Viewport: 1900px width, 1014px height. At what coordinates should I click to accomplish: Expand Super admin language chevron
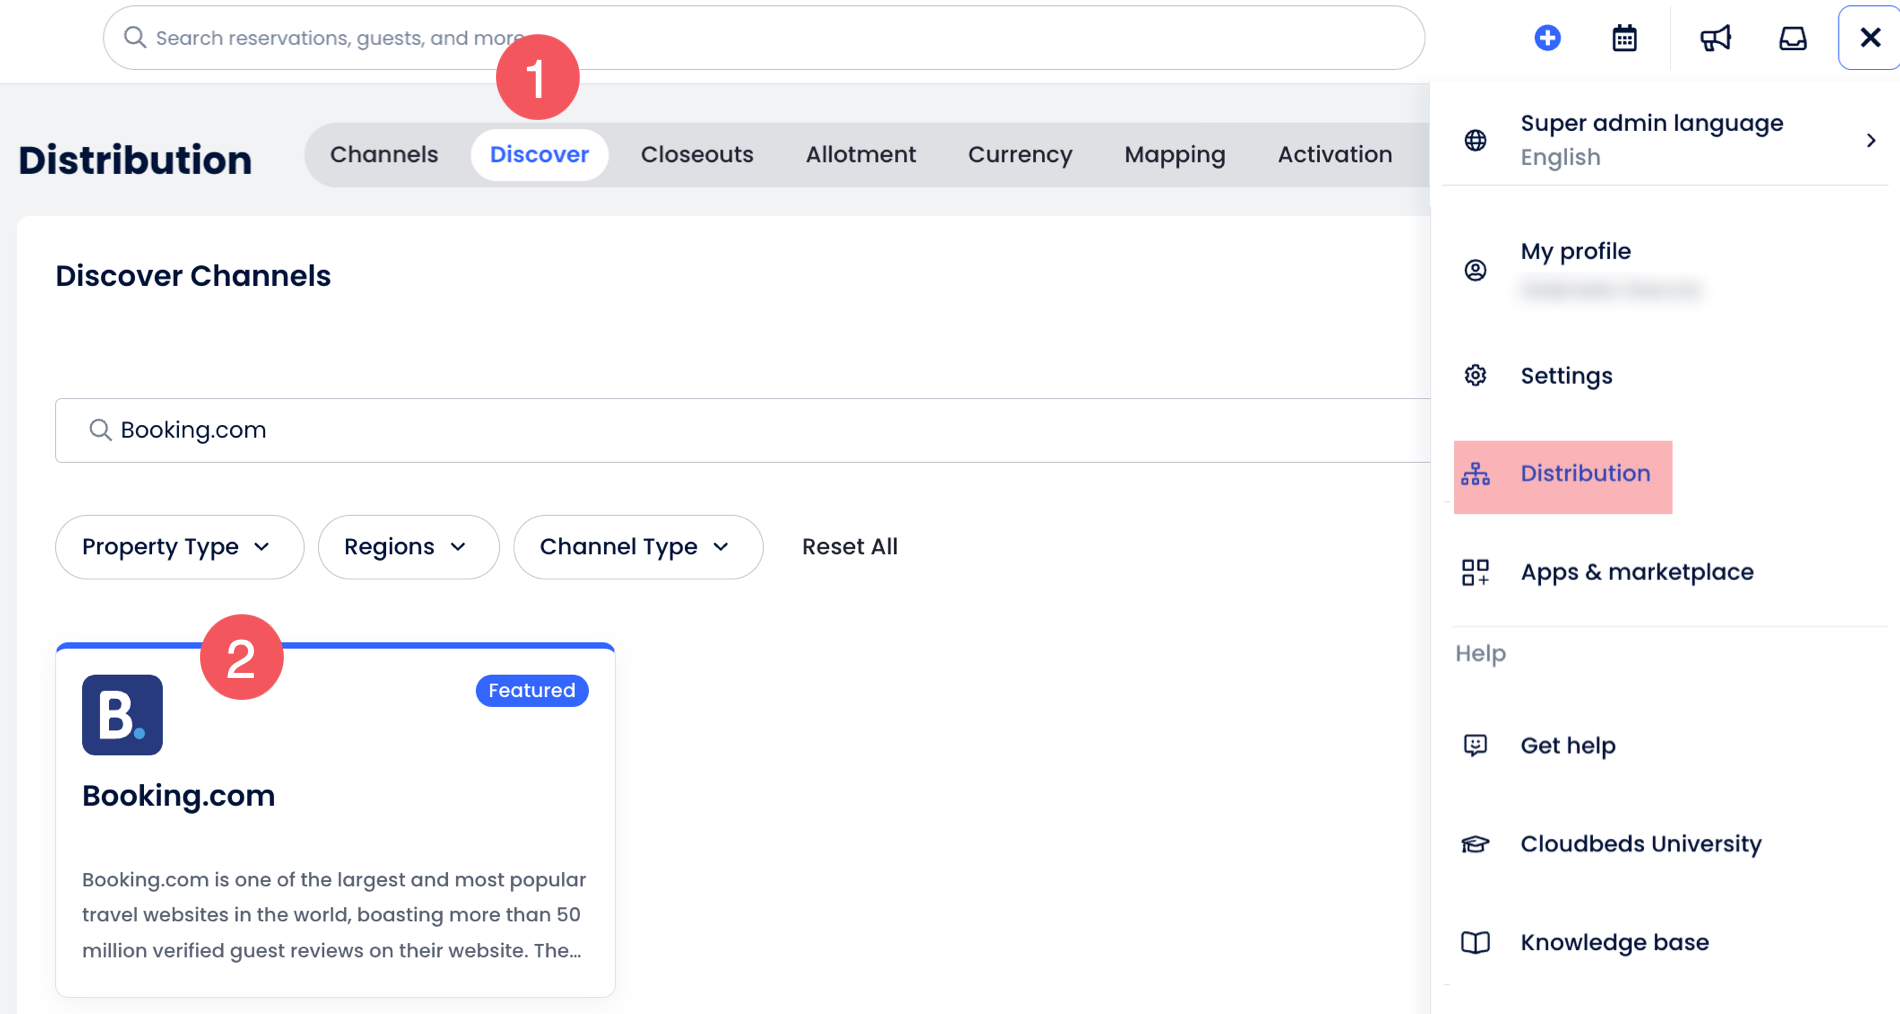pyautogui.click(x=1870, y=140)
